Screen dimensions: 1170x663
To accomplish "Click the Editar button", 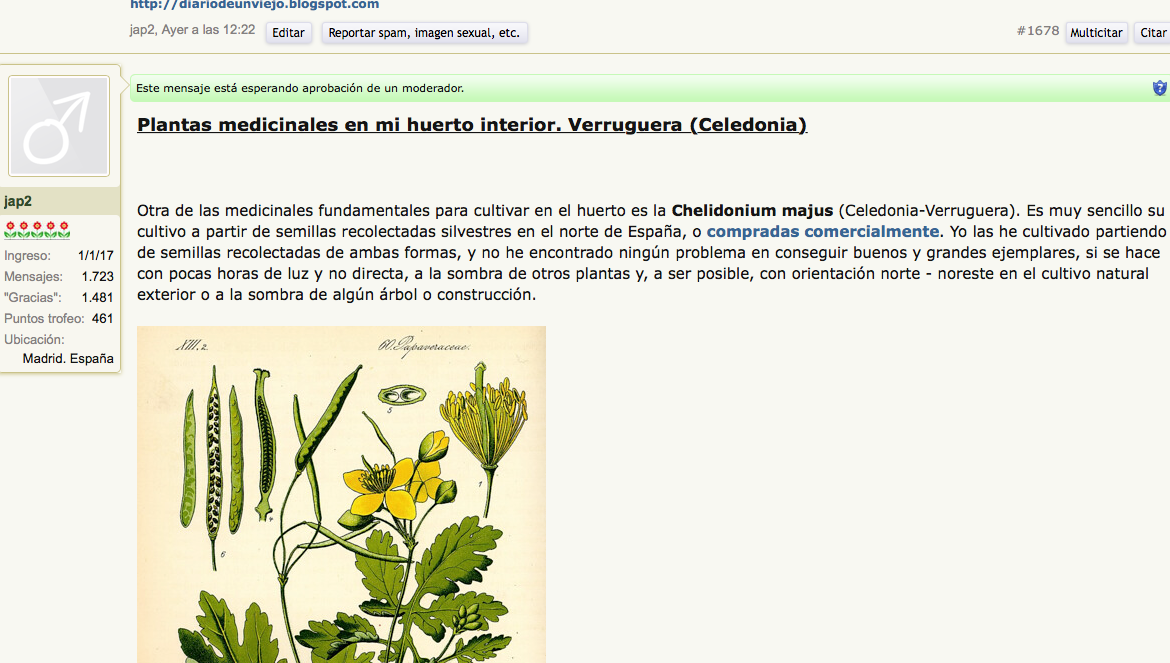I will coord(288,33).
